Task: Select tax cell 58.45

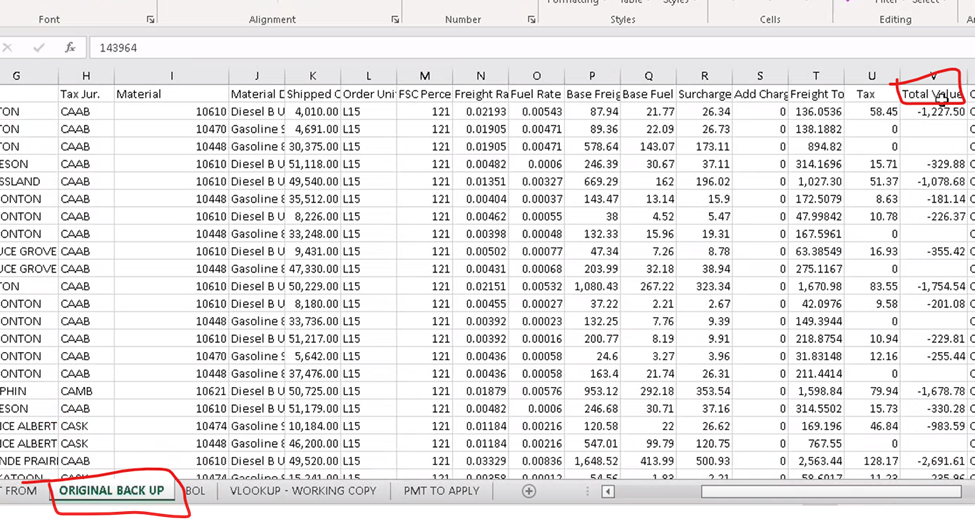Action: [872, 112]
